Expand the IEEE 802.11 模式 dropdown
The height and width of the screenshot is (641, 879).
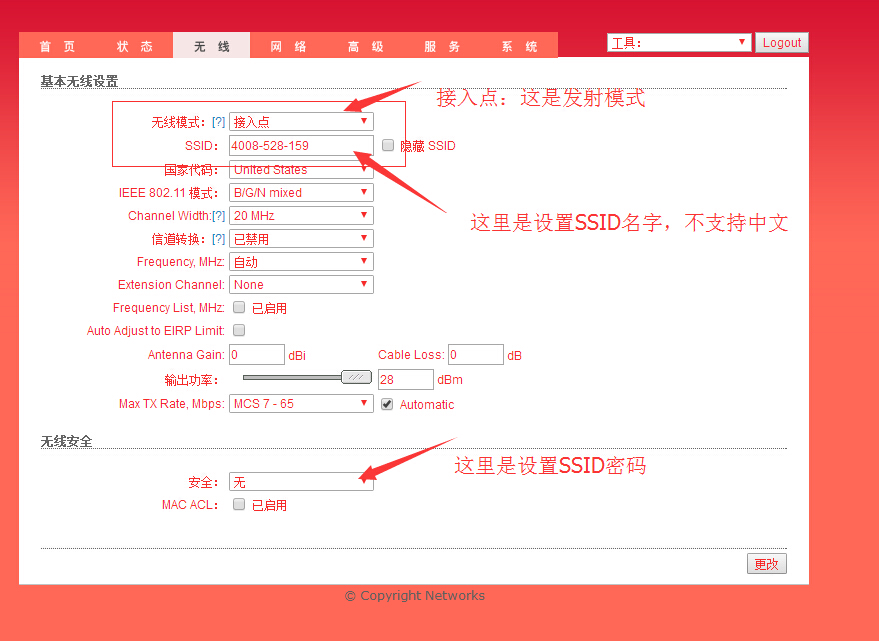click(x=301, y=192)
